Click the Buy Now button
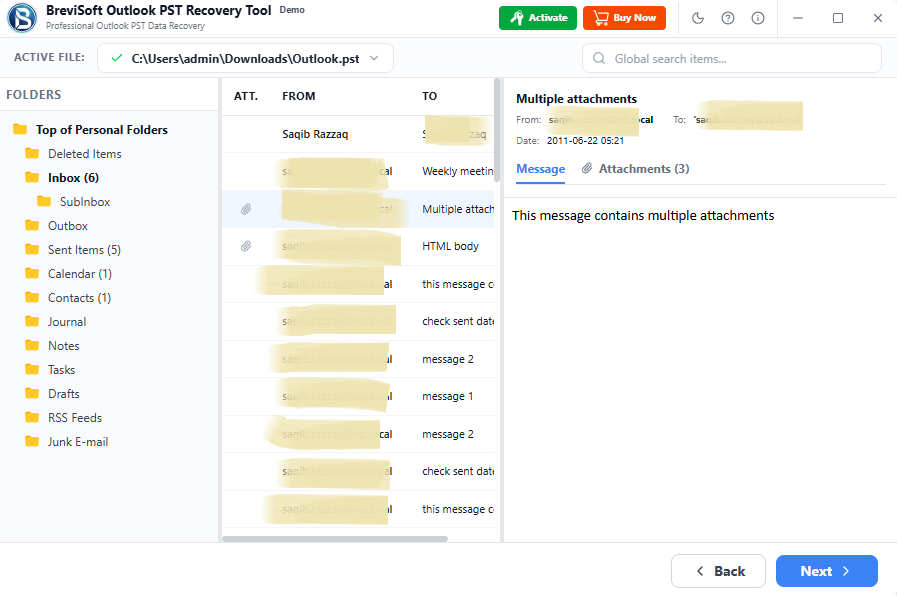 click(624, 18)
